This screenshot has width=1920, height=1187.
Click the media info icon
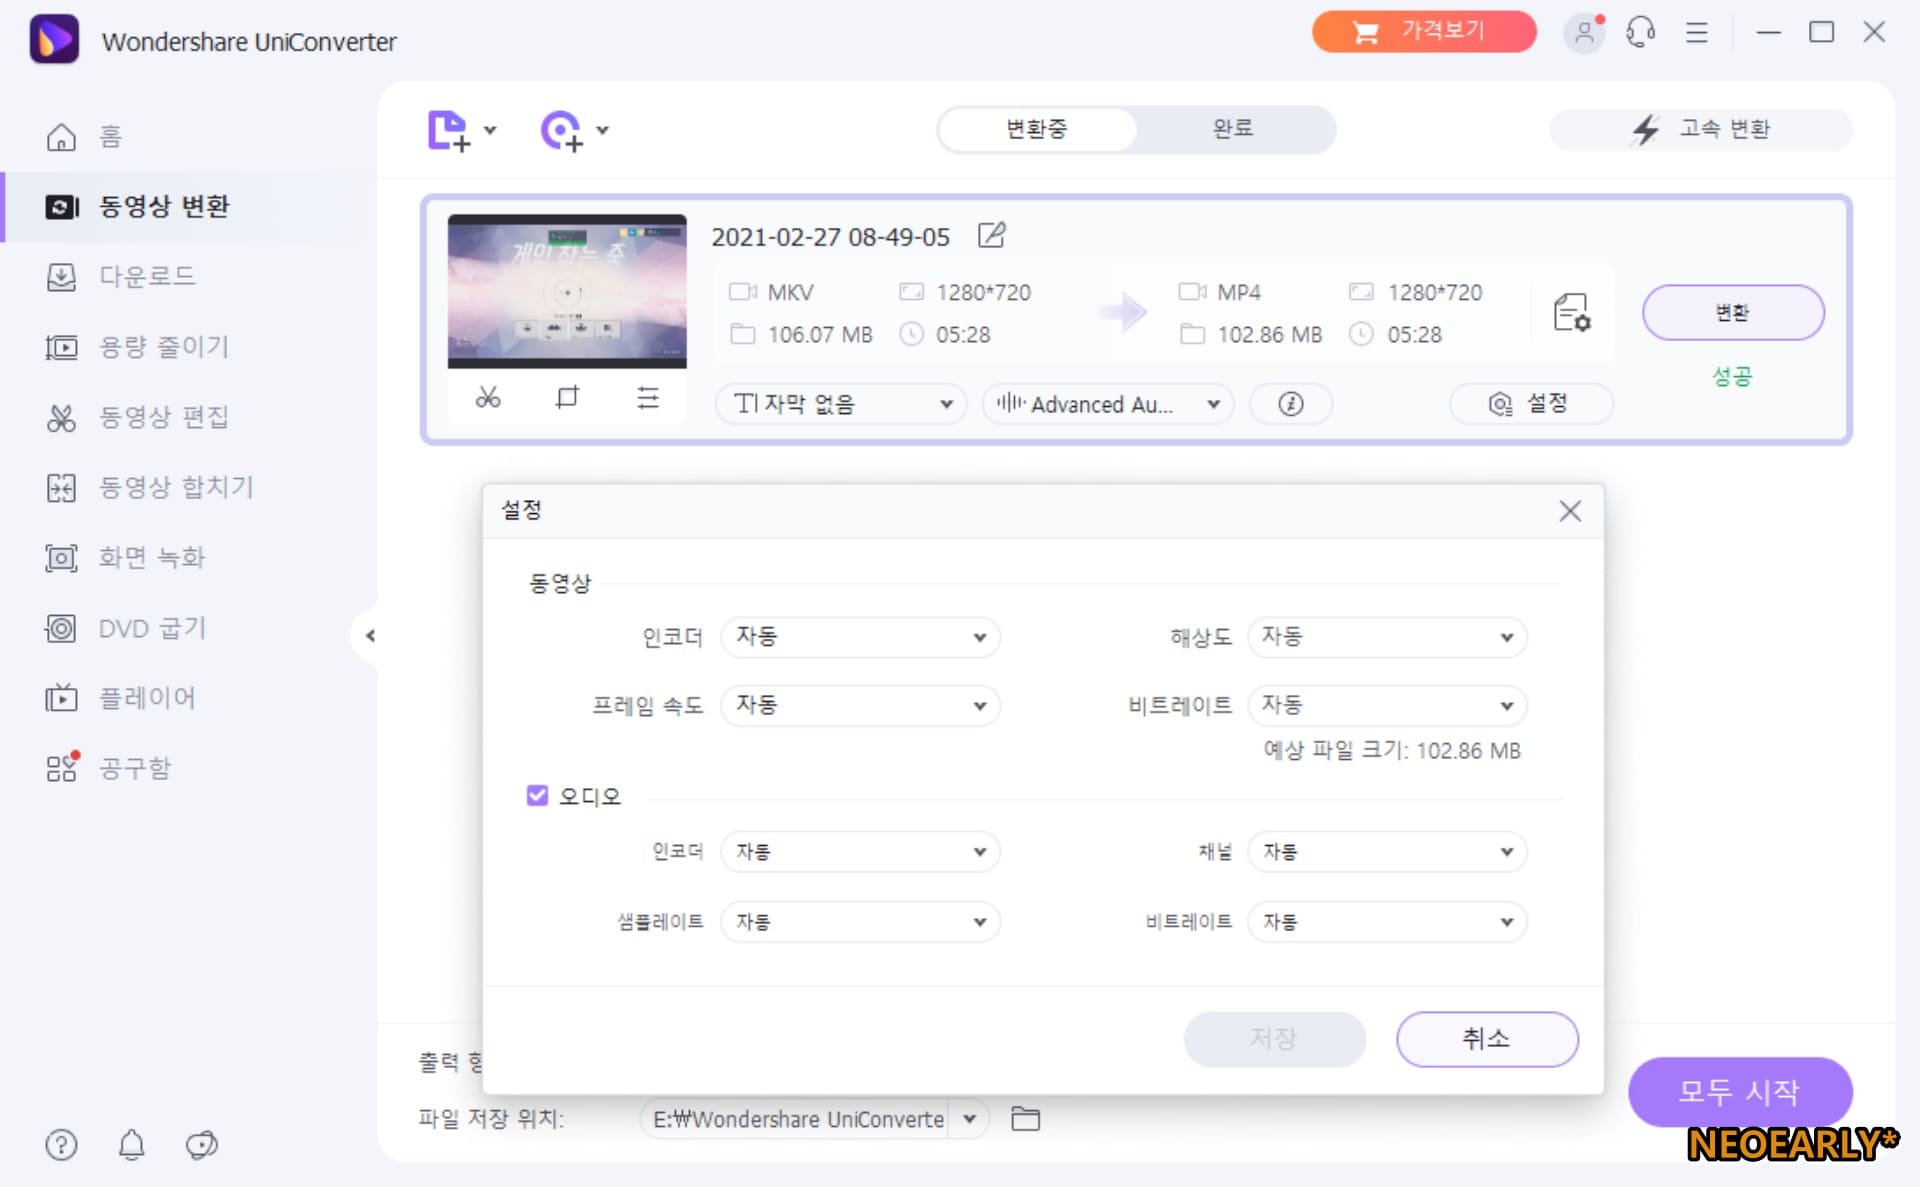tap(1290, 404)
